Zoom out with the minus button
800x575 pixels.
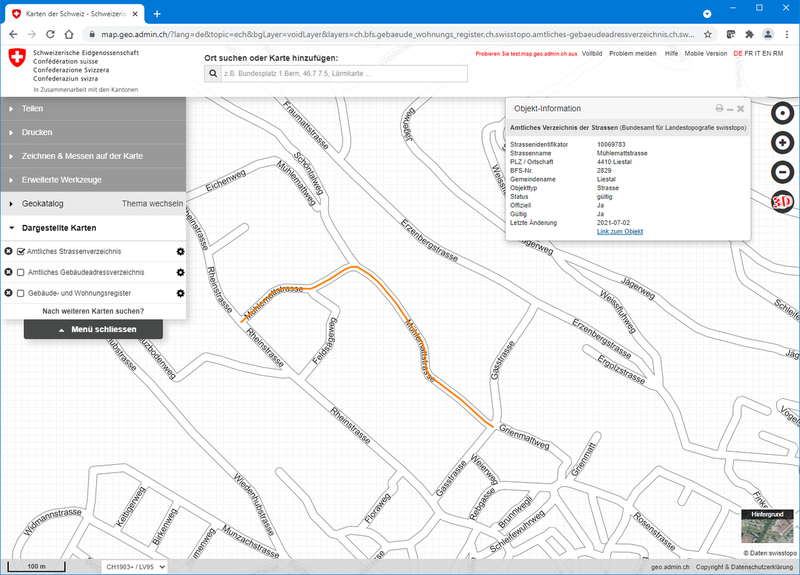point(782,172)
